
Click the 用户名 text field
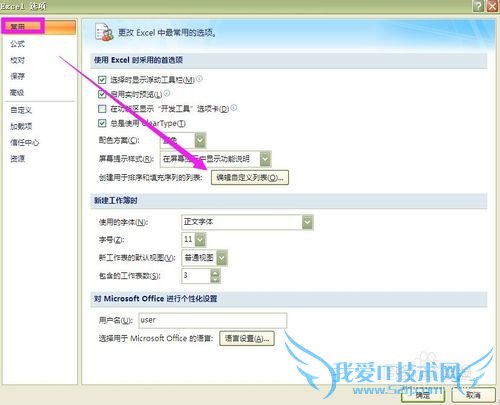tap(212, 320)
